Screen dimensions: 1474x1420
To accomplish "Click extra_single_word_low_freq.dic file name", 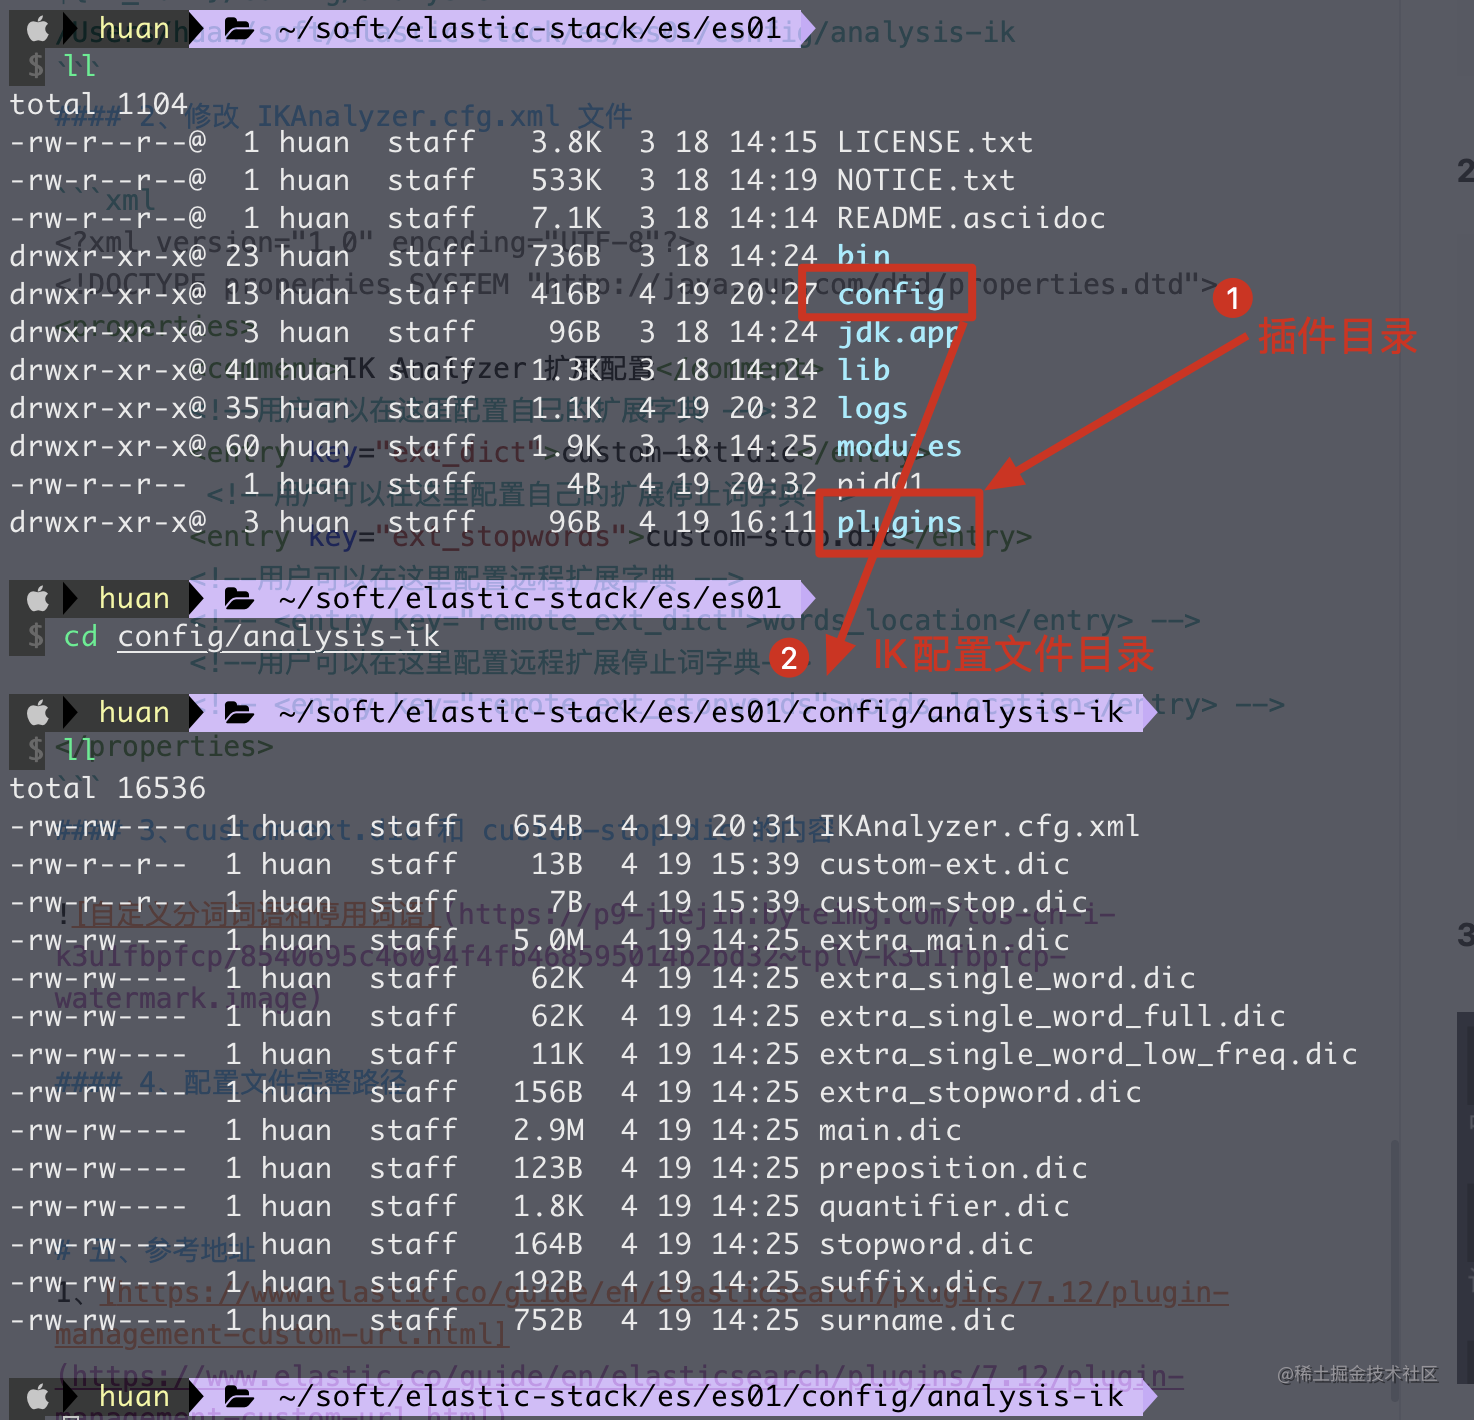I will pyautogui.click(x=1088, y=1054).
